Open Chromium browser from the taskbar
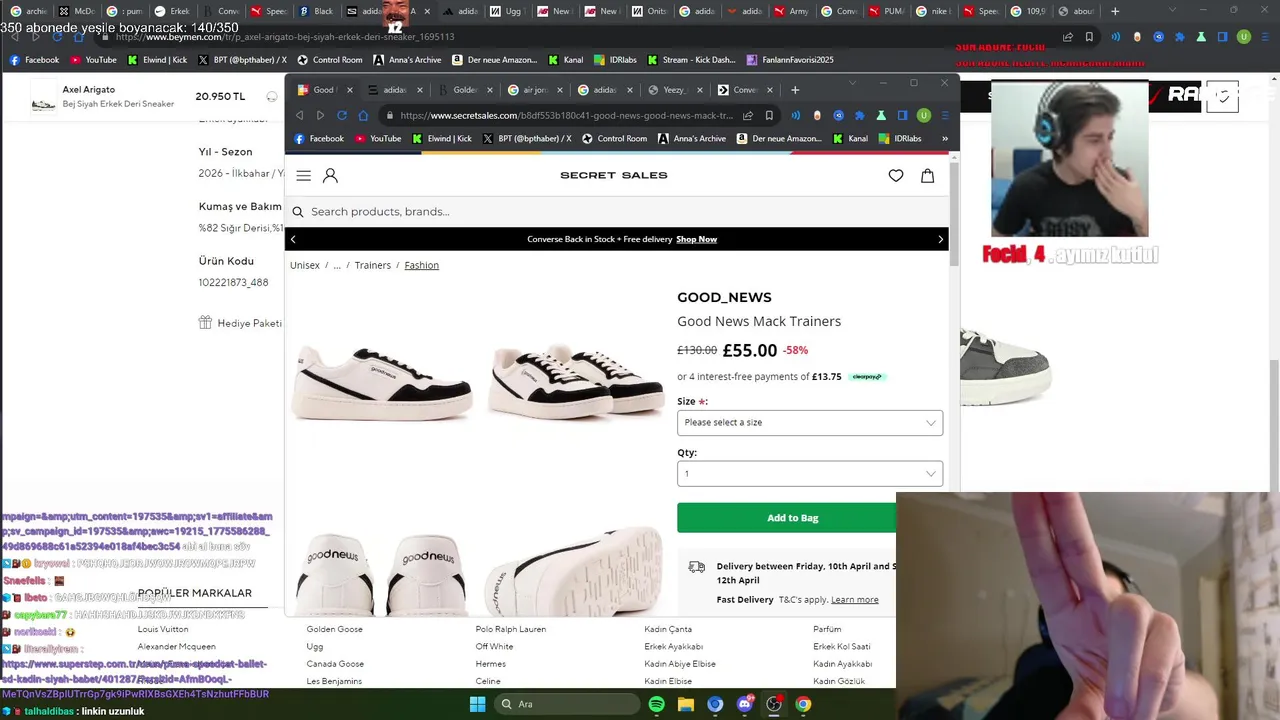The height and width of the screenshot is (720, 1280). pyautogui.click(x=715, y=704)
